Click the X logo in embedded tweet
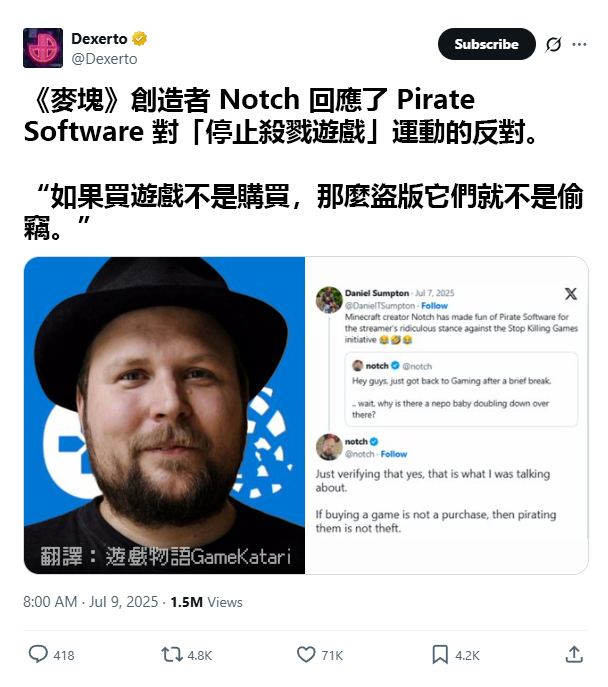The width and height of the screenshot is (608, 687). 571,294
